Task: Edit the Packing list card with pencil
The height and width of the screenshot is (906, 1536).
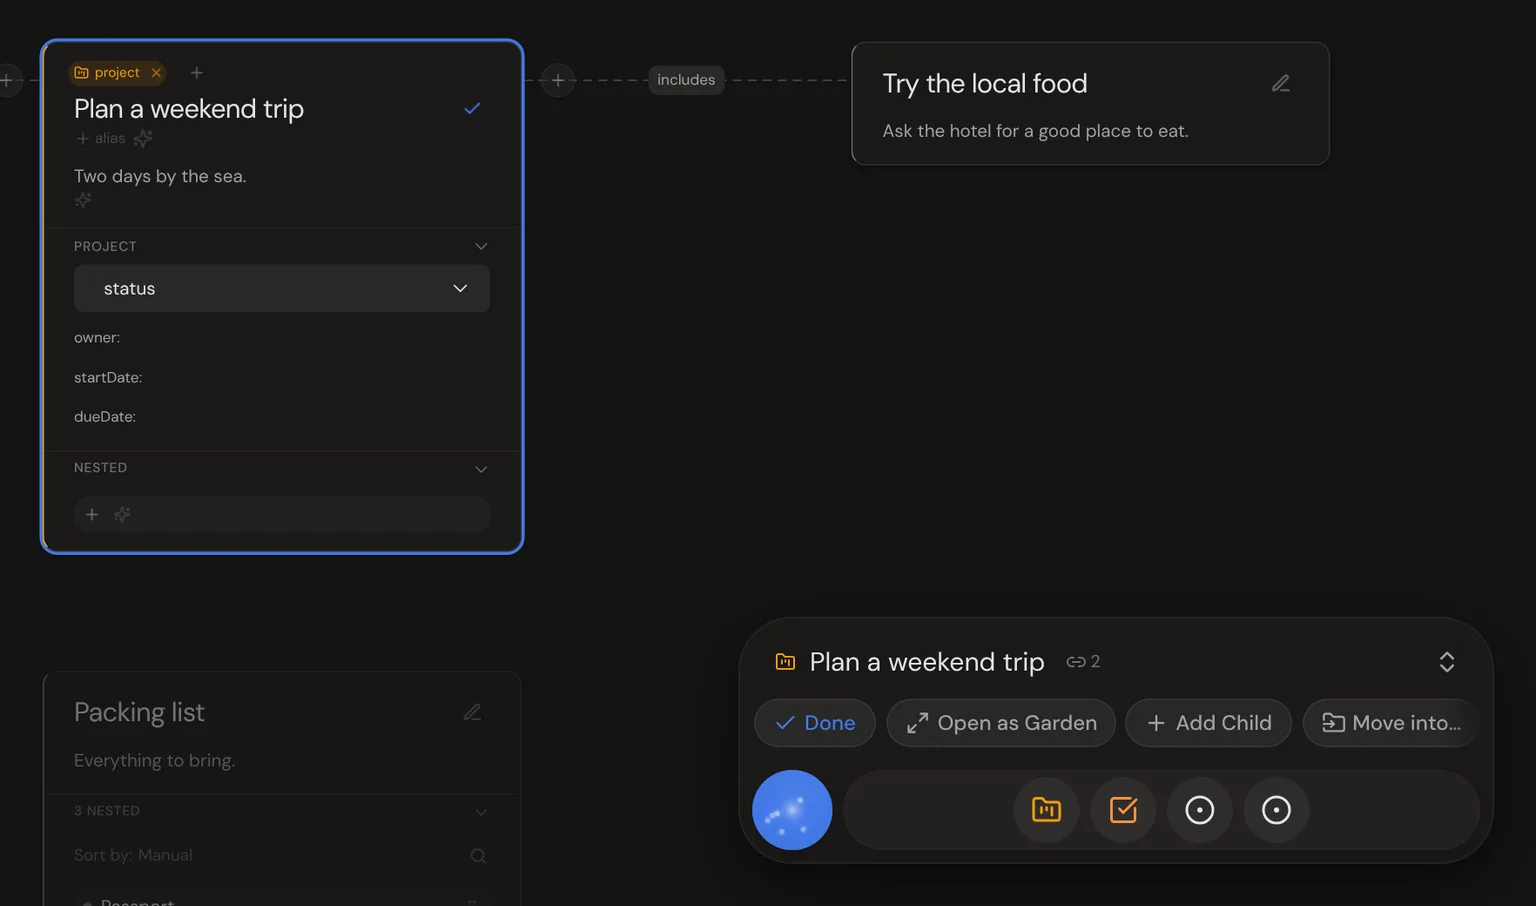Action: pyautogui.click(x=472, y=712)
